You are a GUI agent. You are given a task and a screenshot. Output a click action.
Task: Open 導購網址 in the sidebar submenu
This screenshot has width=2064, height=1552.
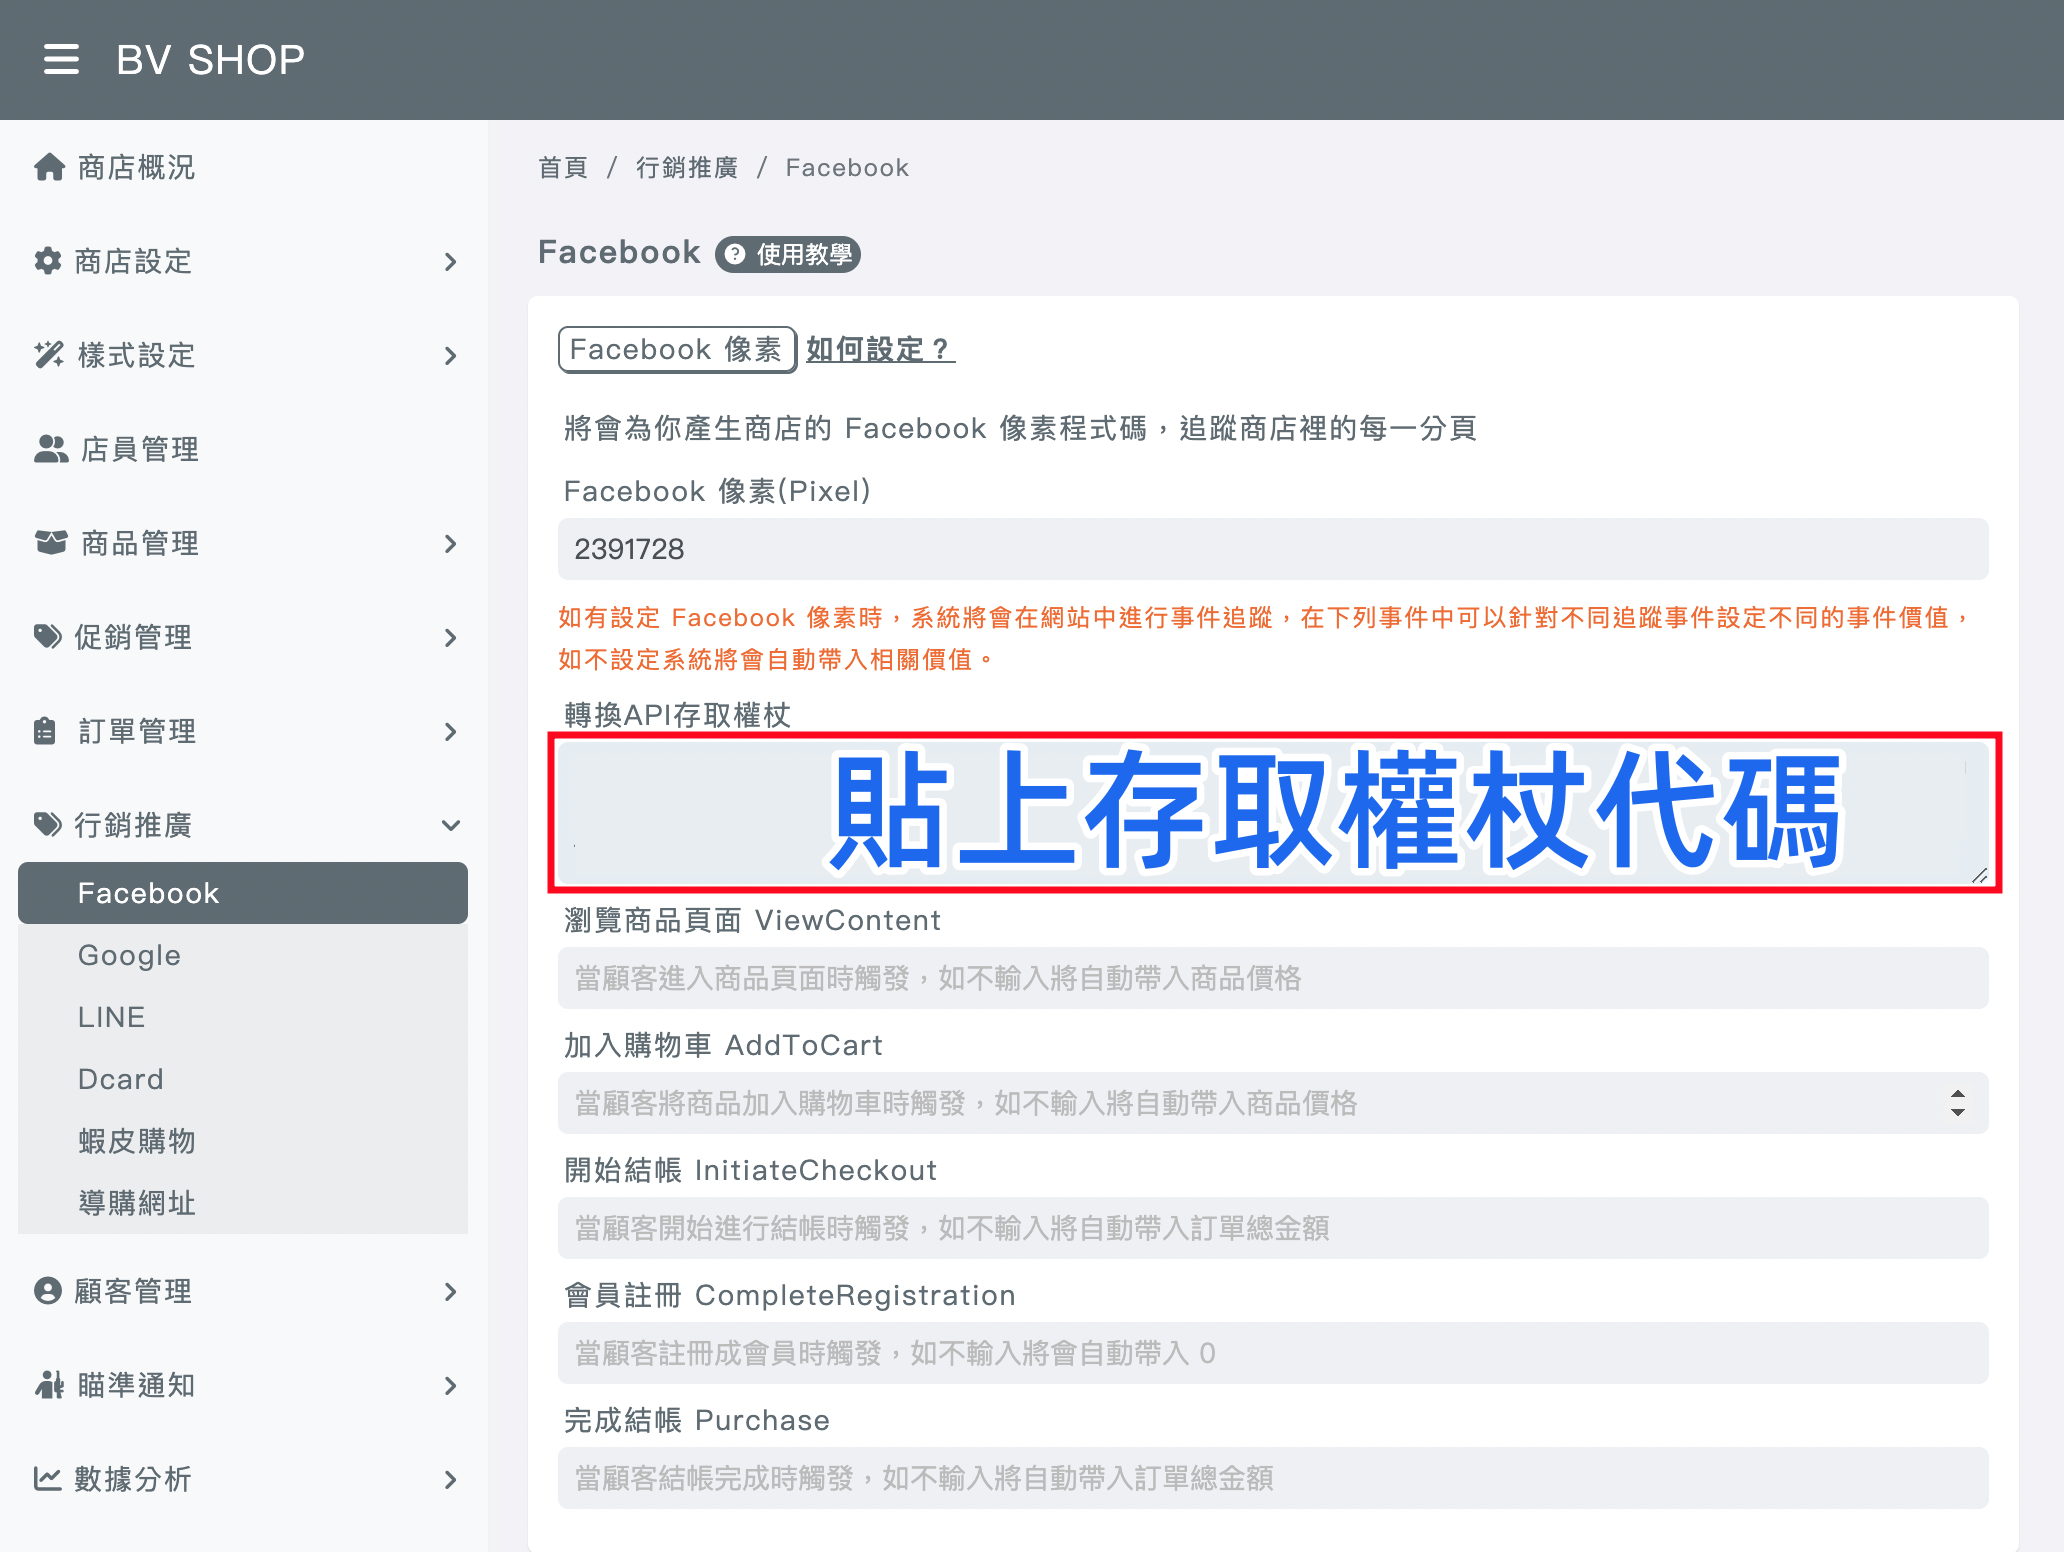[243, 1203]
